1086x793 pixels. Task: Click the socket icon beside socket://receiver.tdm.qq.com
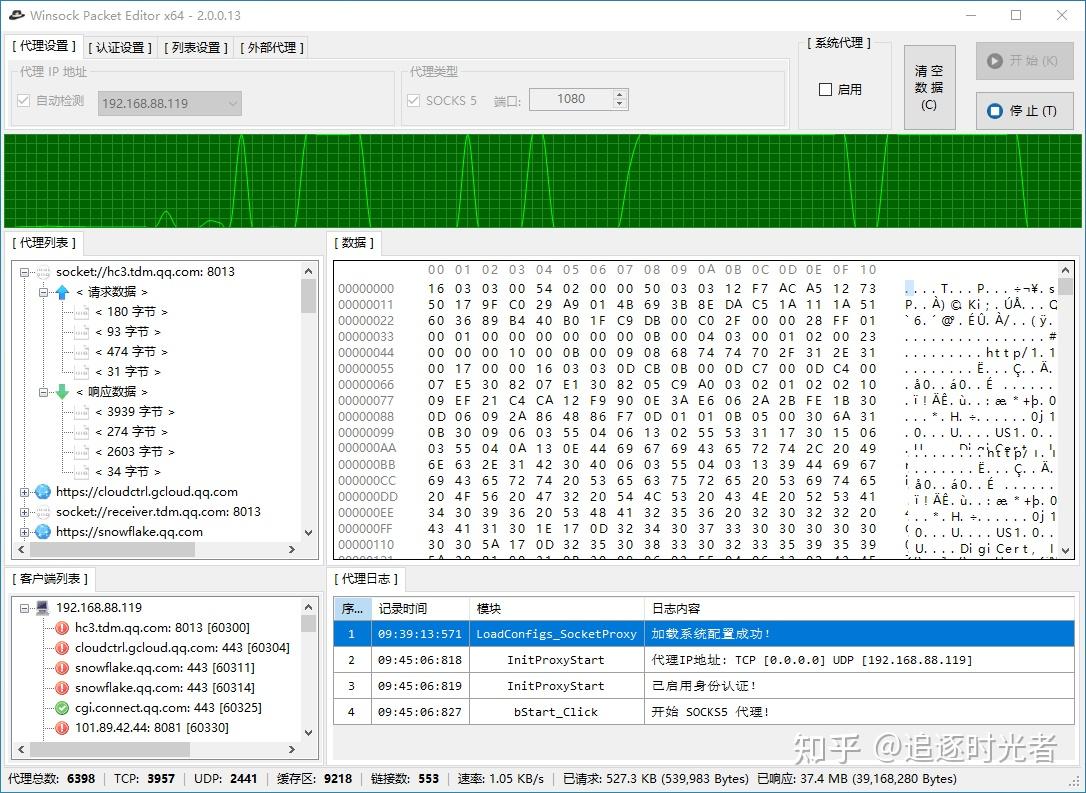(x=43, y=512)
